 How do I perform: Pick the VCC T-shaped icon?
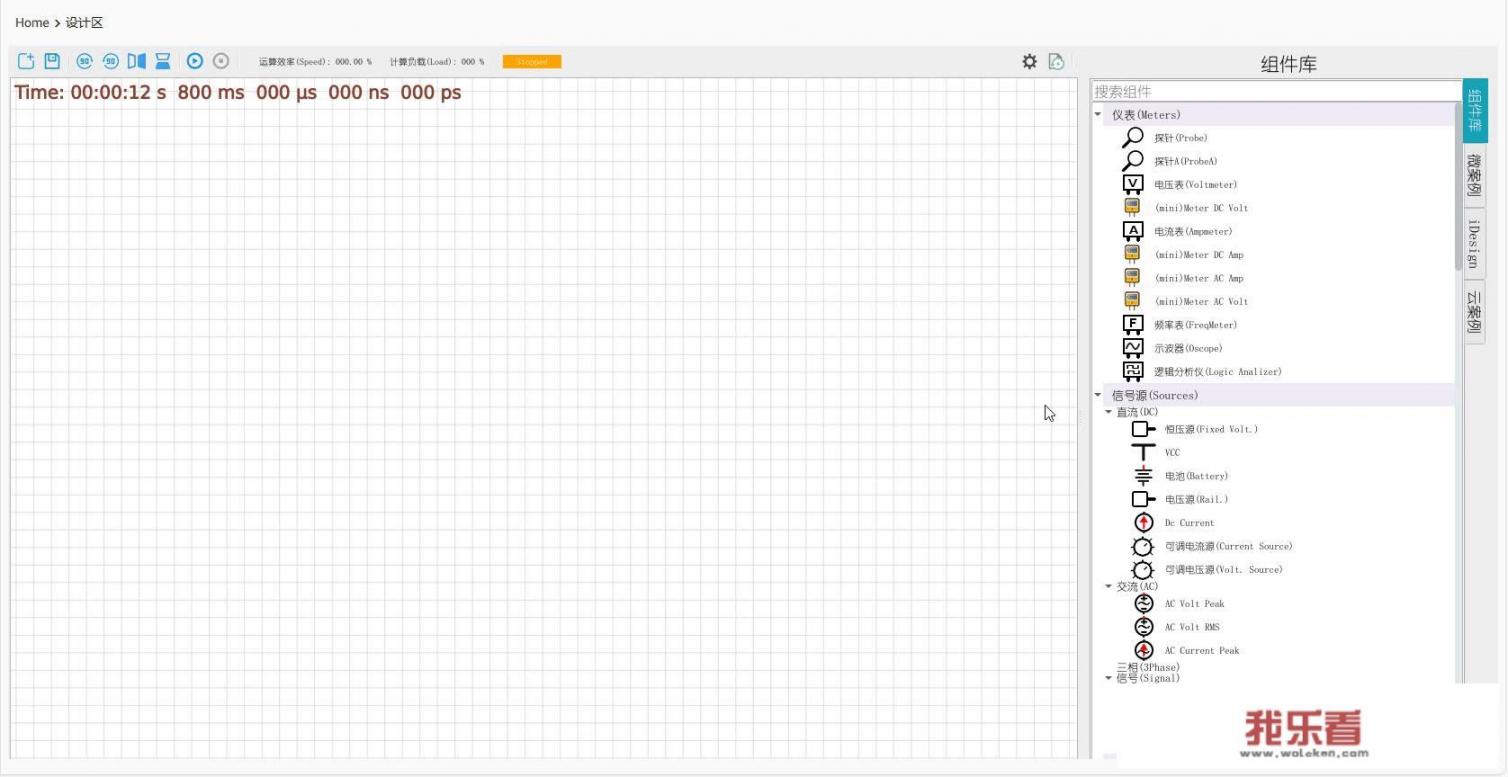click(x=1143, y=452)
